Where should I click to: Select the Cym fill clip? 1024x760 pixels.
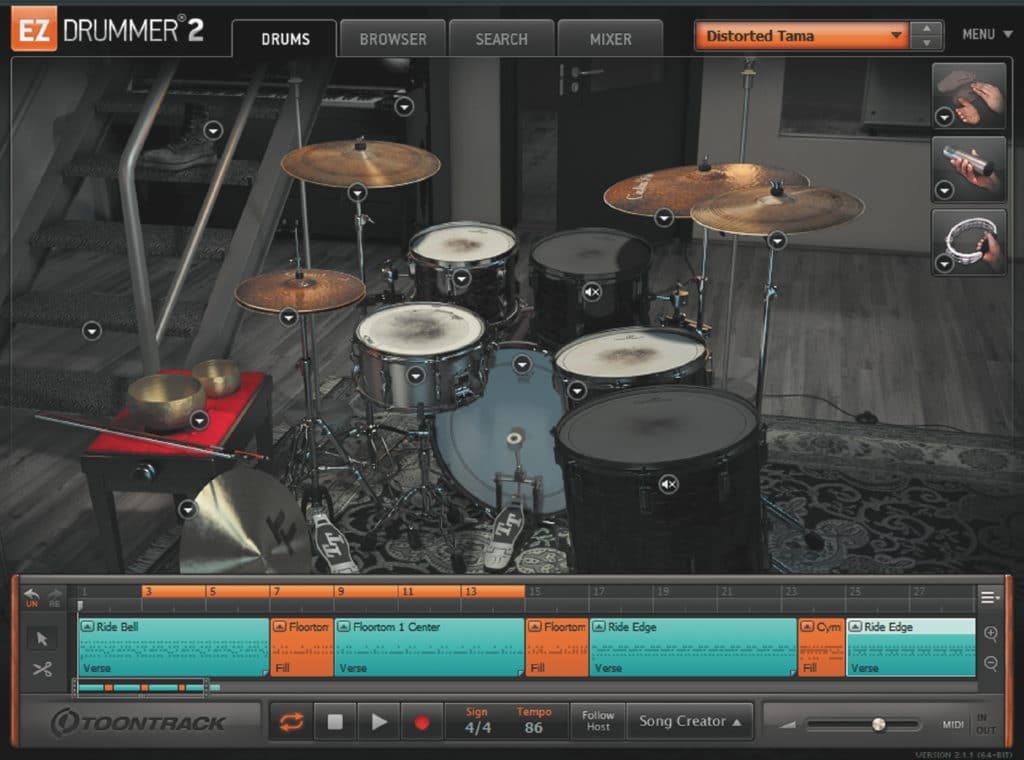pyautogui.click(x=822, y=647)
